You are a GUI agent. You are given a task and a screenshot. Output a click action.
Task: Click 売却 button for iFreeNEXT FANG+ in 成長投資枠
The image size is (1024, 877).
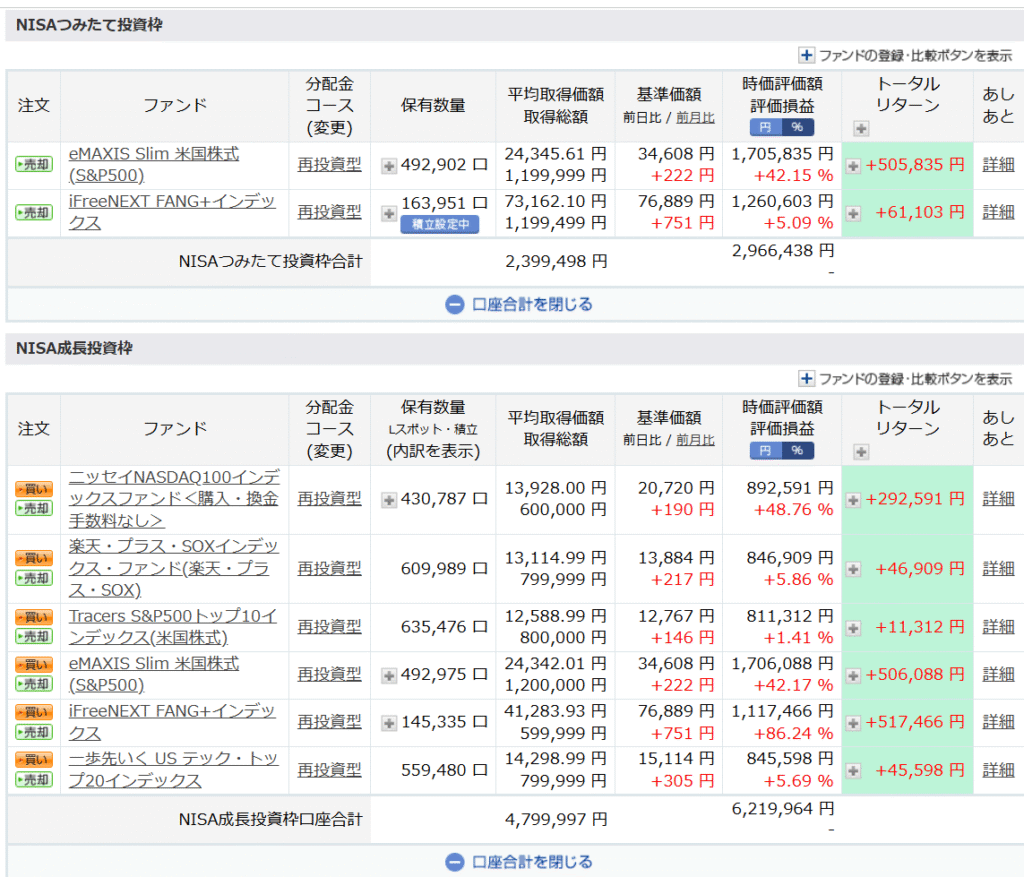click(34, 732)
